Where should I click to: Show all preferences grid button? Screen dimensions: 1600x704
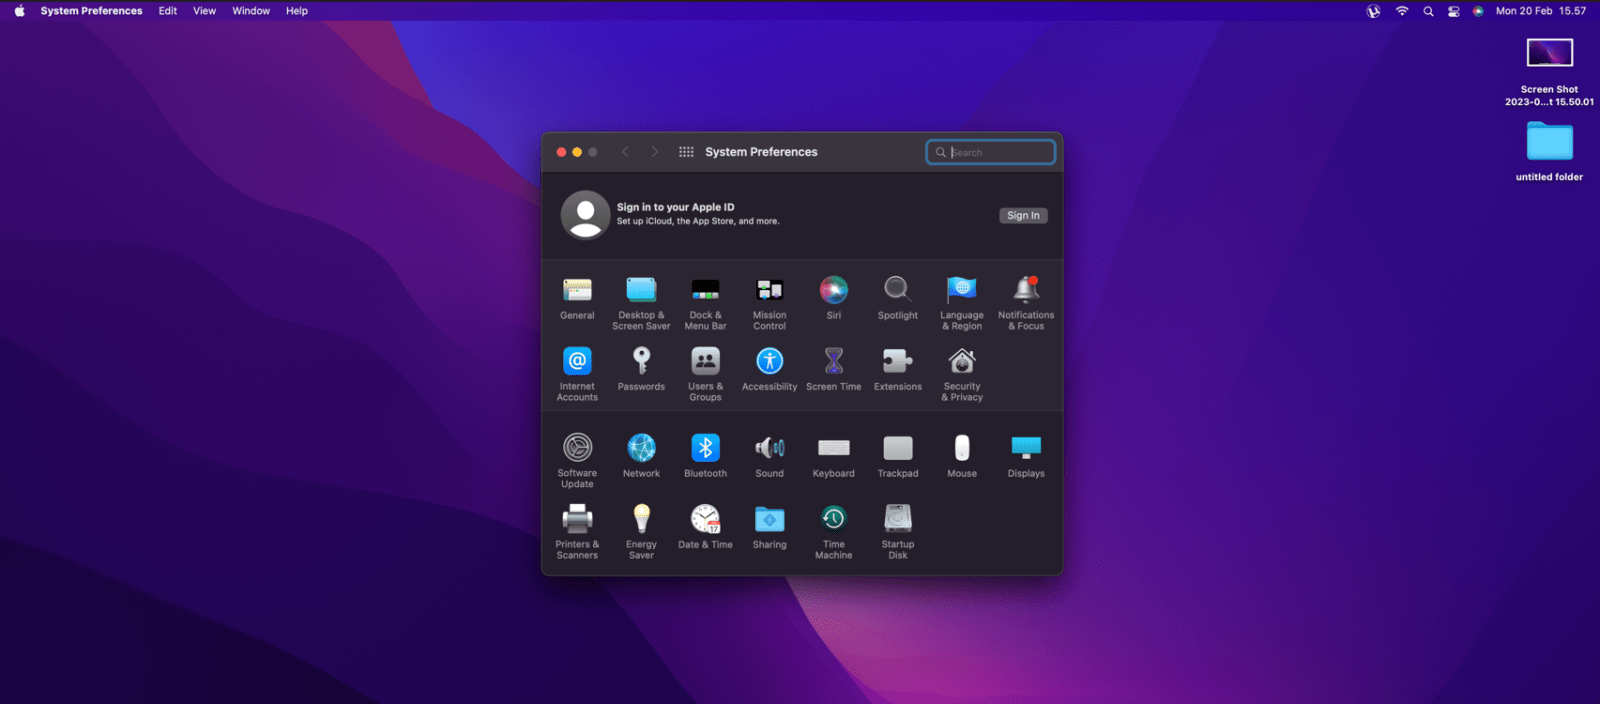tap(686, 152)
